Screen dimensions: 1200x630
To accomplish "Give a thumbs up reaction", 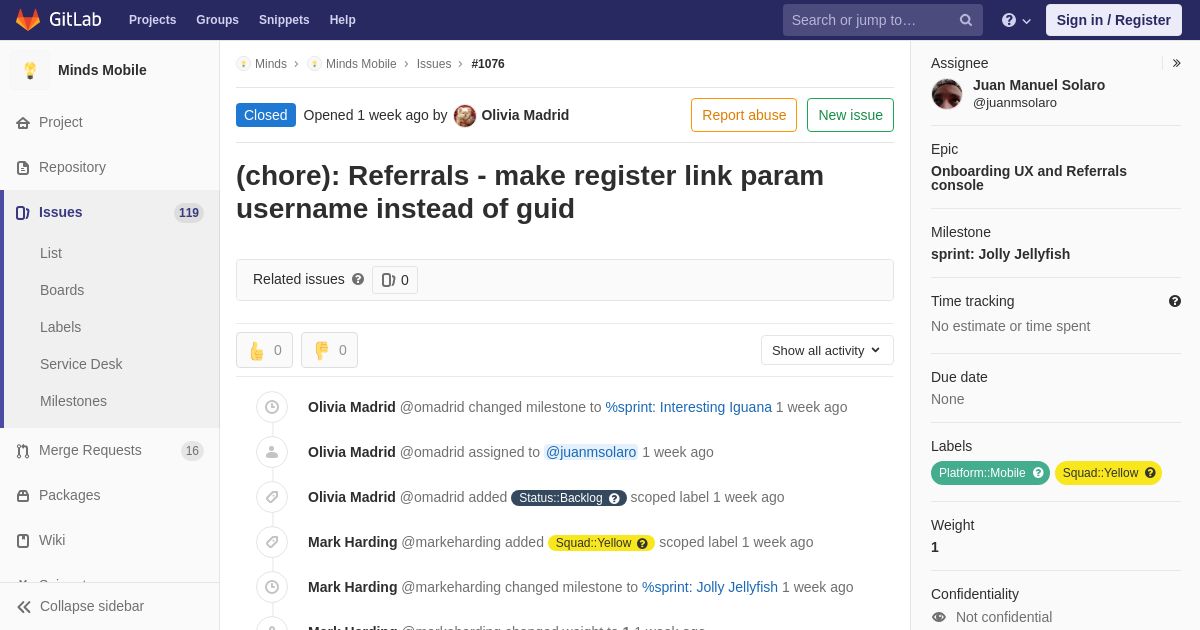I will click(x=264, y=350).
